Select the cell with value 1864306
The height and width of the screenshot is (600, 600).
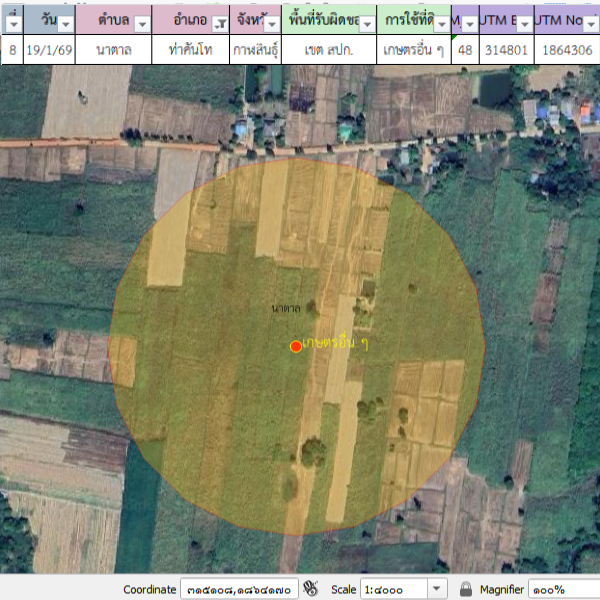(566, 49)
